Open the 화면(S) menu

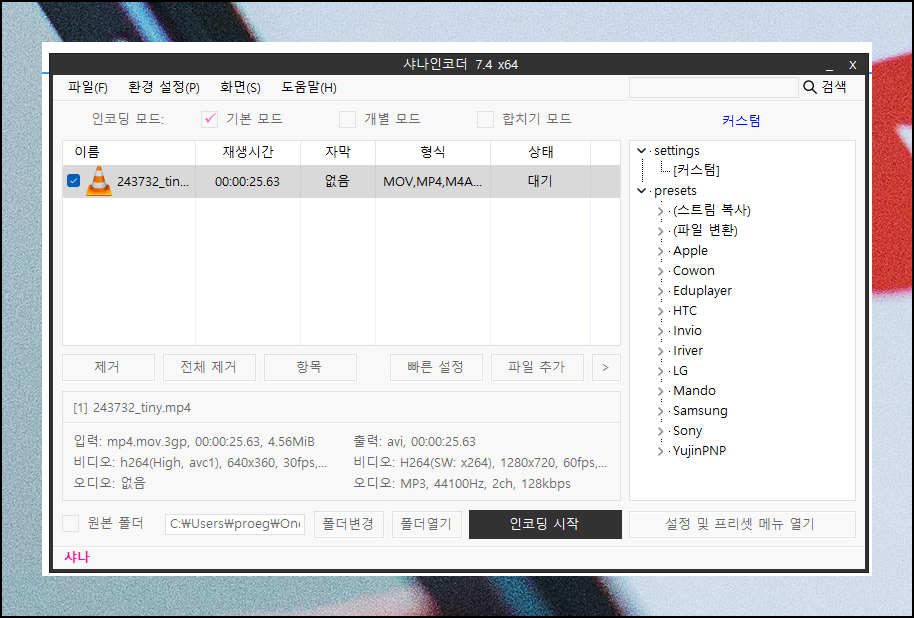(x=240, y=87)
